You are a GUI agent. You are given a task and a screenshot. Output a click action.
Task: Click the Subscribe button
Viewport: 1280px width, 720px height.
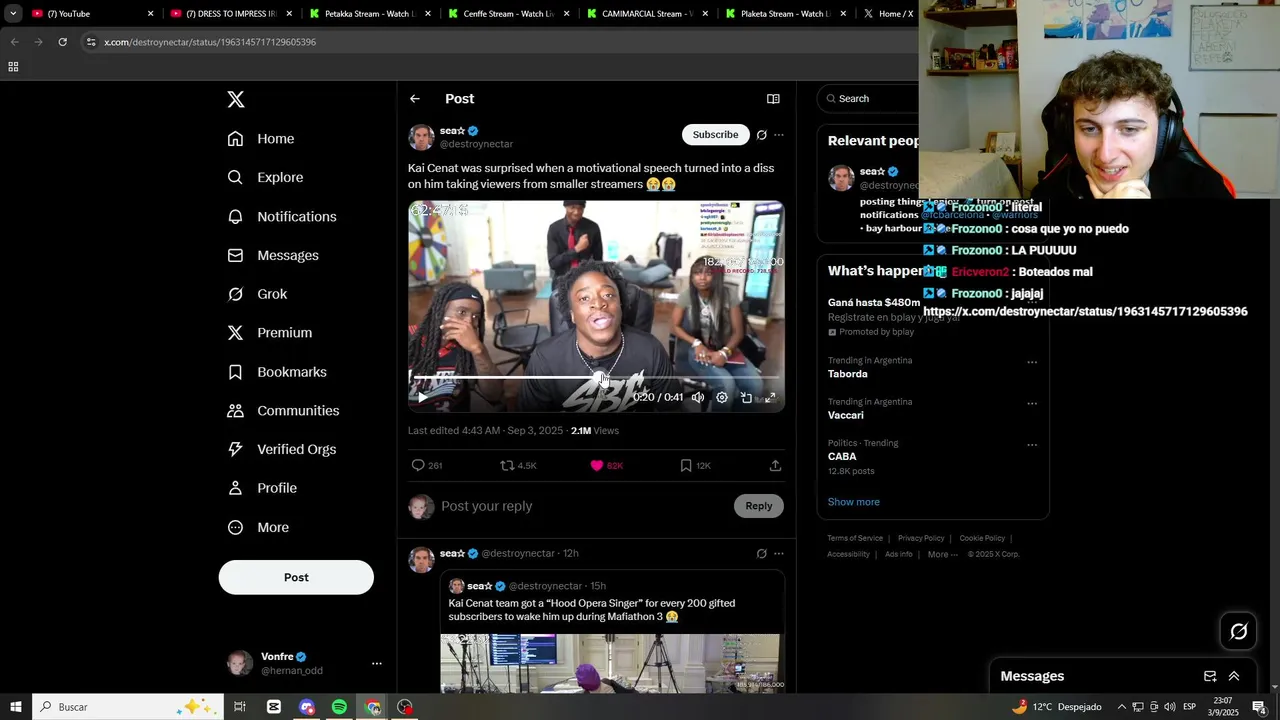pos(716,135)
